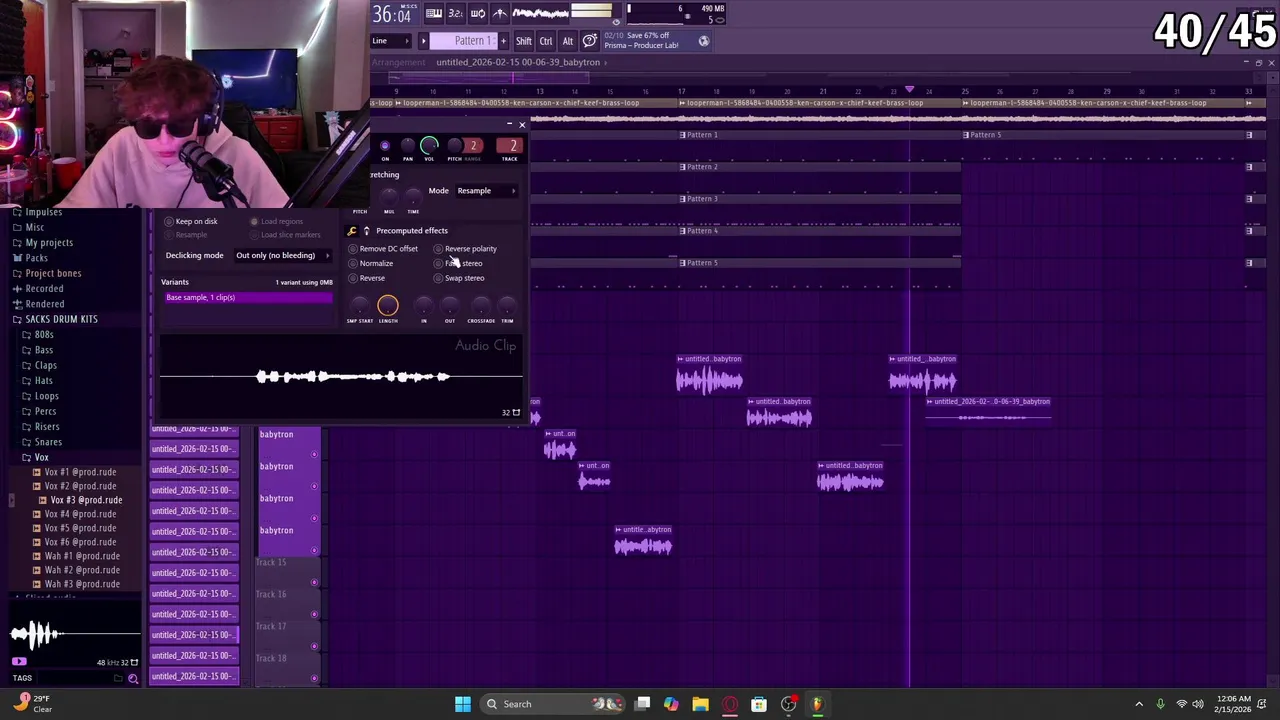The image size is (1280, 720).
Task: Toggle the loop recording icon in the toolbar
Action: [478, 13]
